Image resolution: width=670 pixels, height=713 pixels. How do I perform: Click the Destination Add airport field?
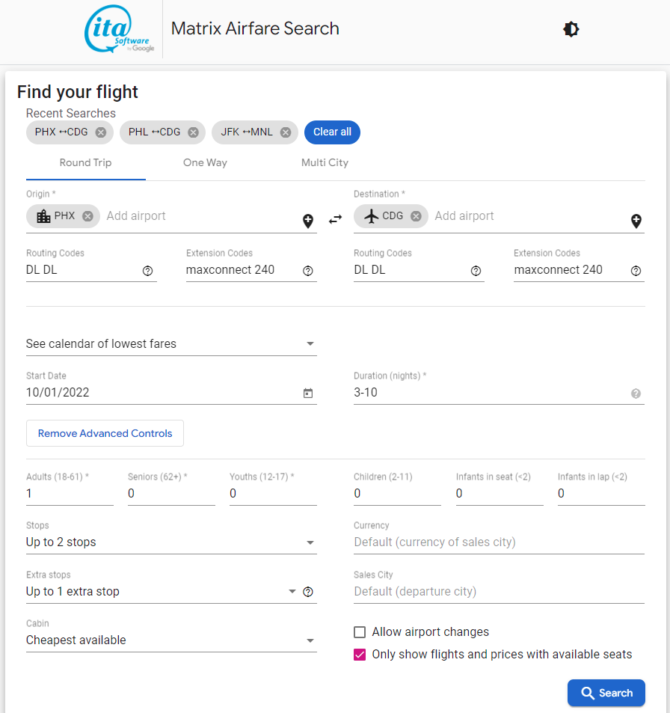click(x=529, y=216)
